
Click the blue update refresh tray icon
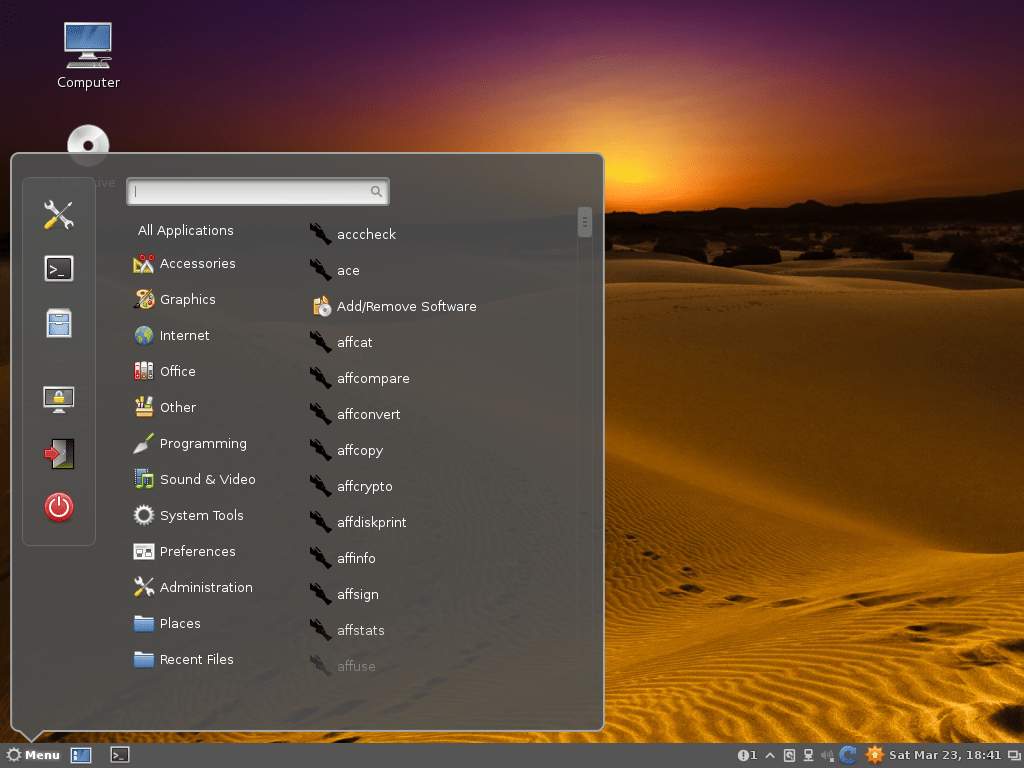pyautogui.click(x=848, y=755)
